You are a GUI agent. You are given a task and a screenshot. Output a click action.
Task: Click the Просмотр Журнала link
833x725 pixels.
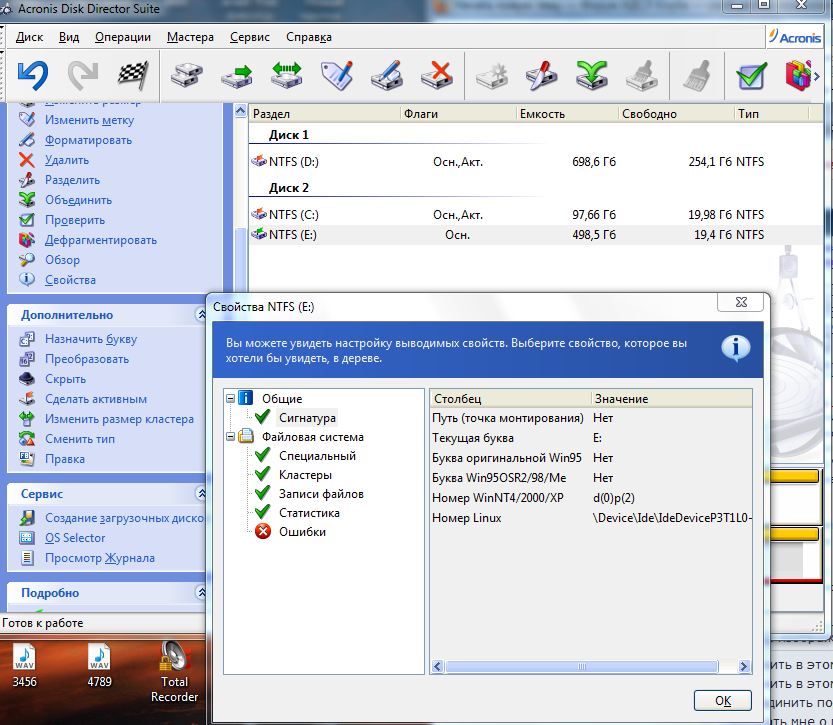click(100, 558)
